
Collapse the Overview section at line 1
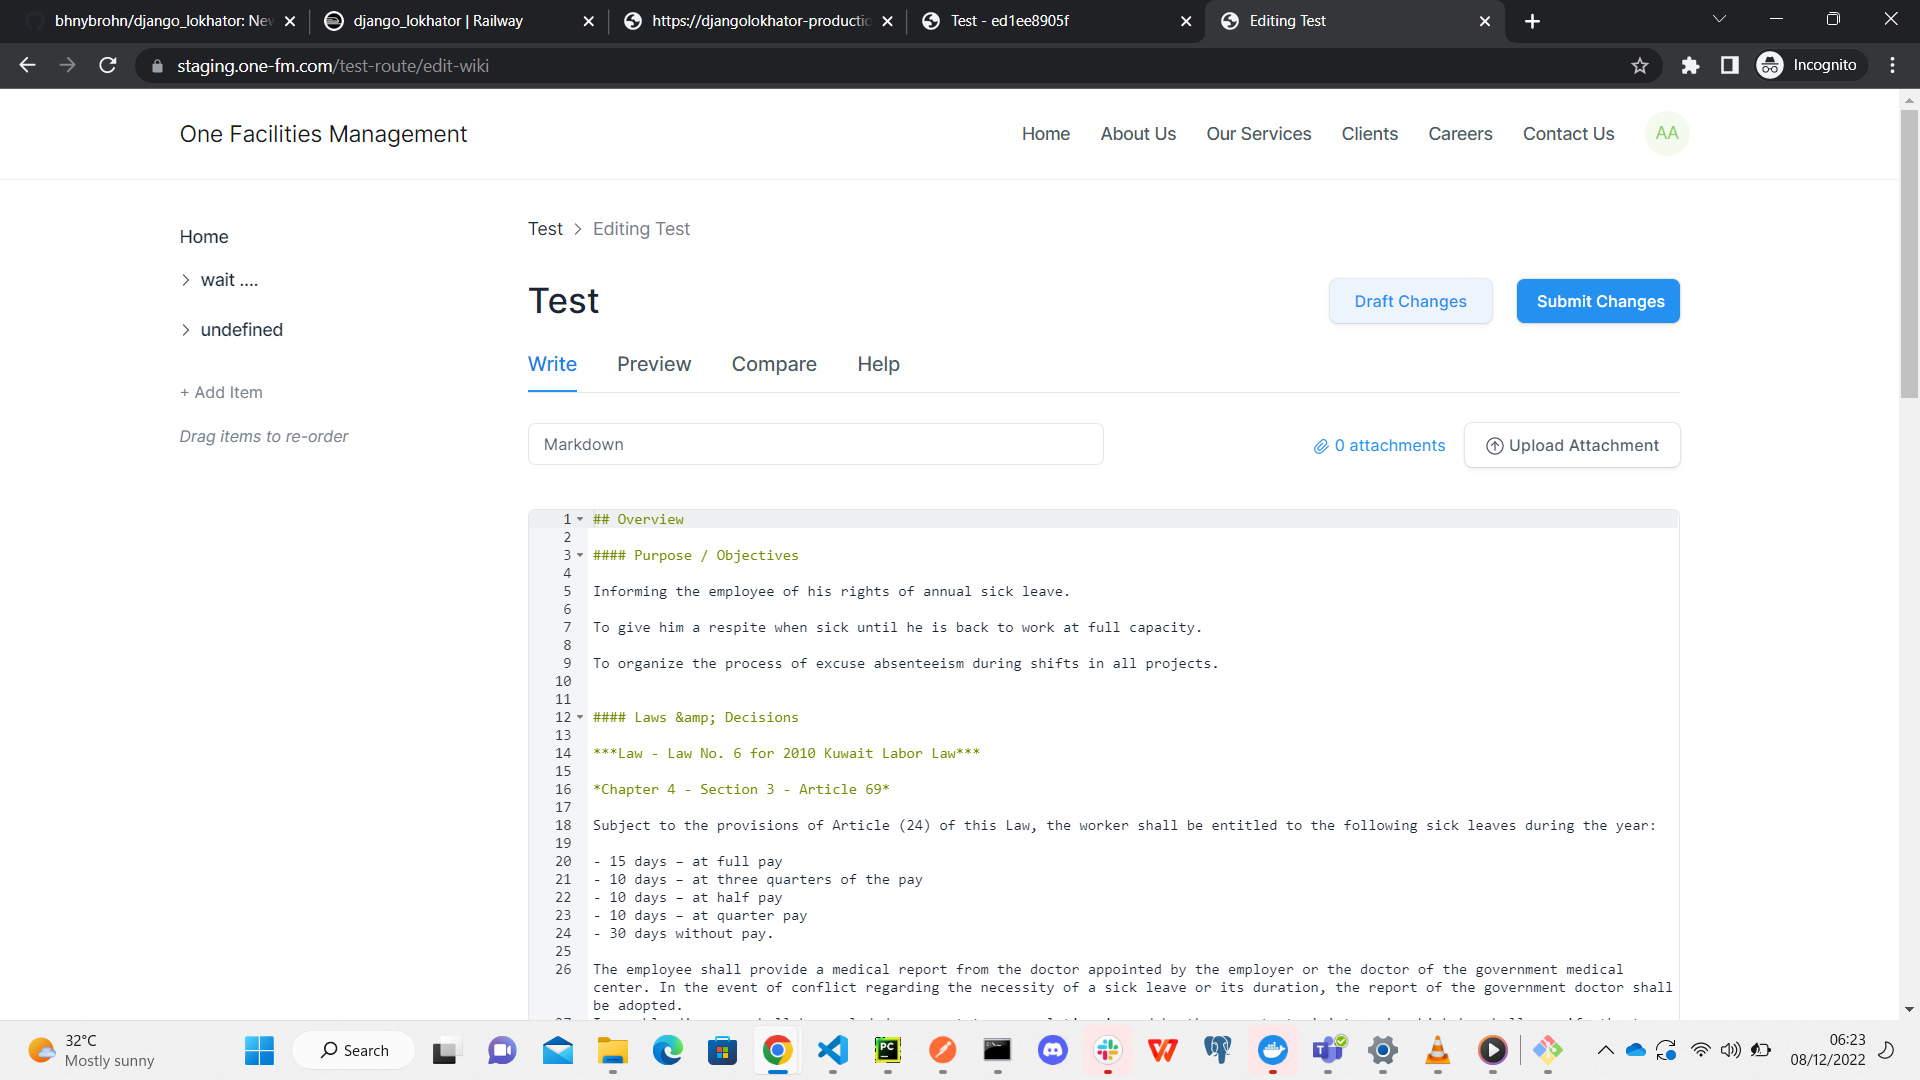point(580,519)
